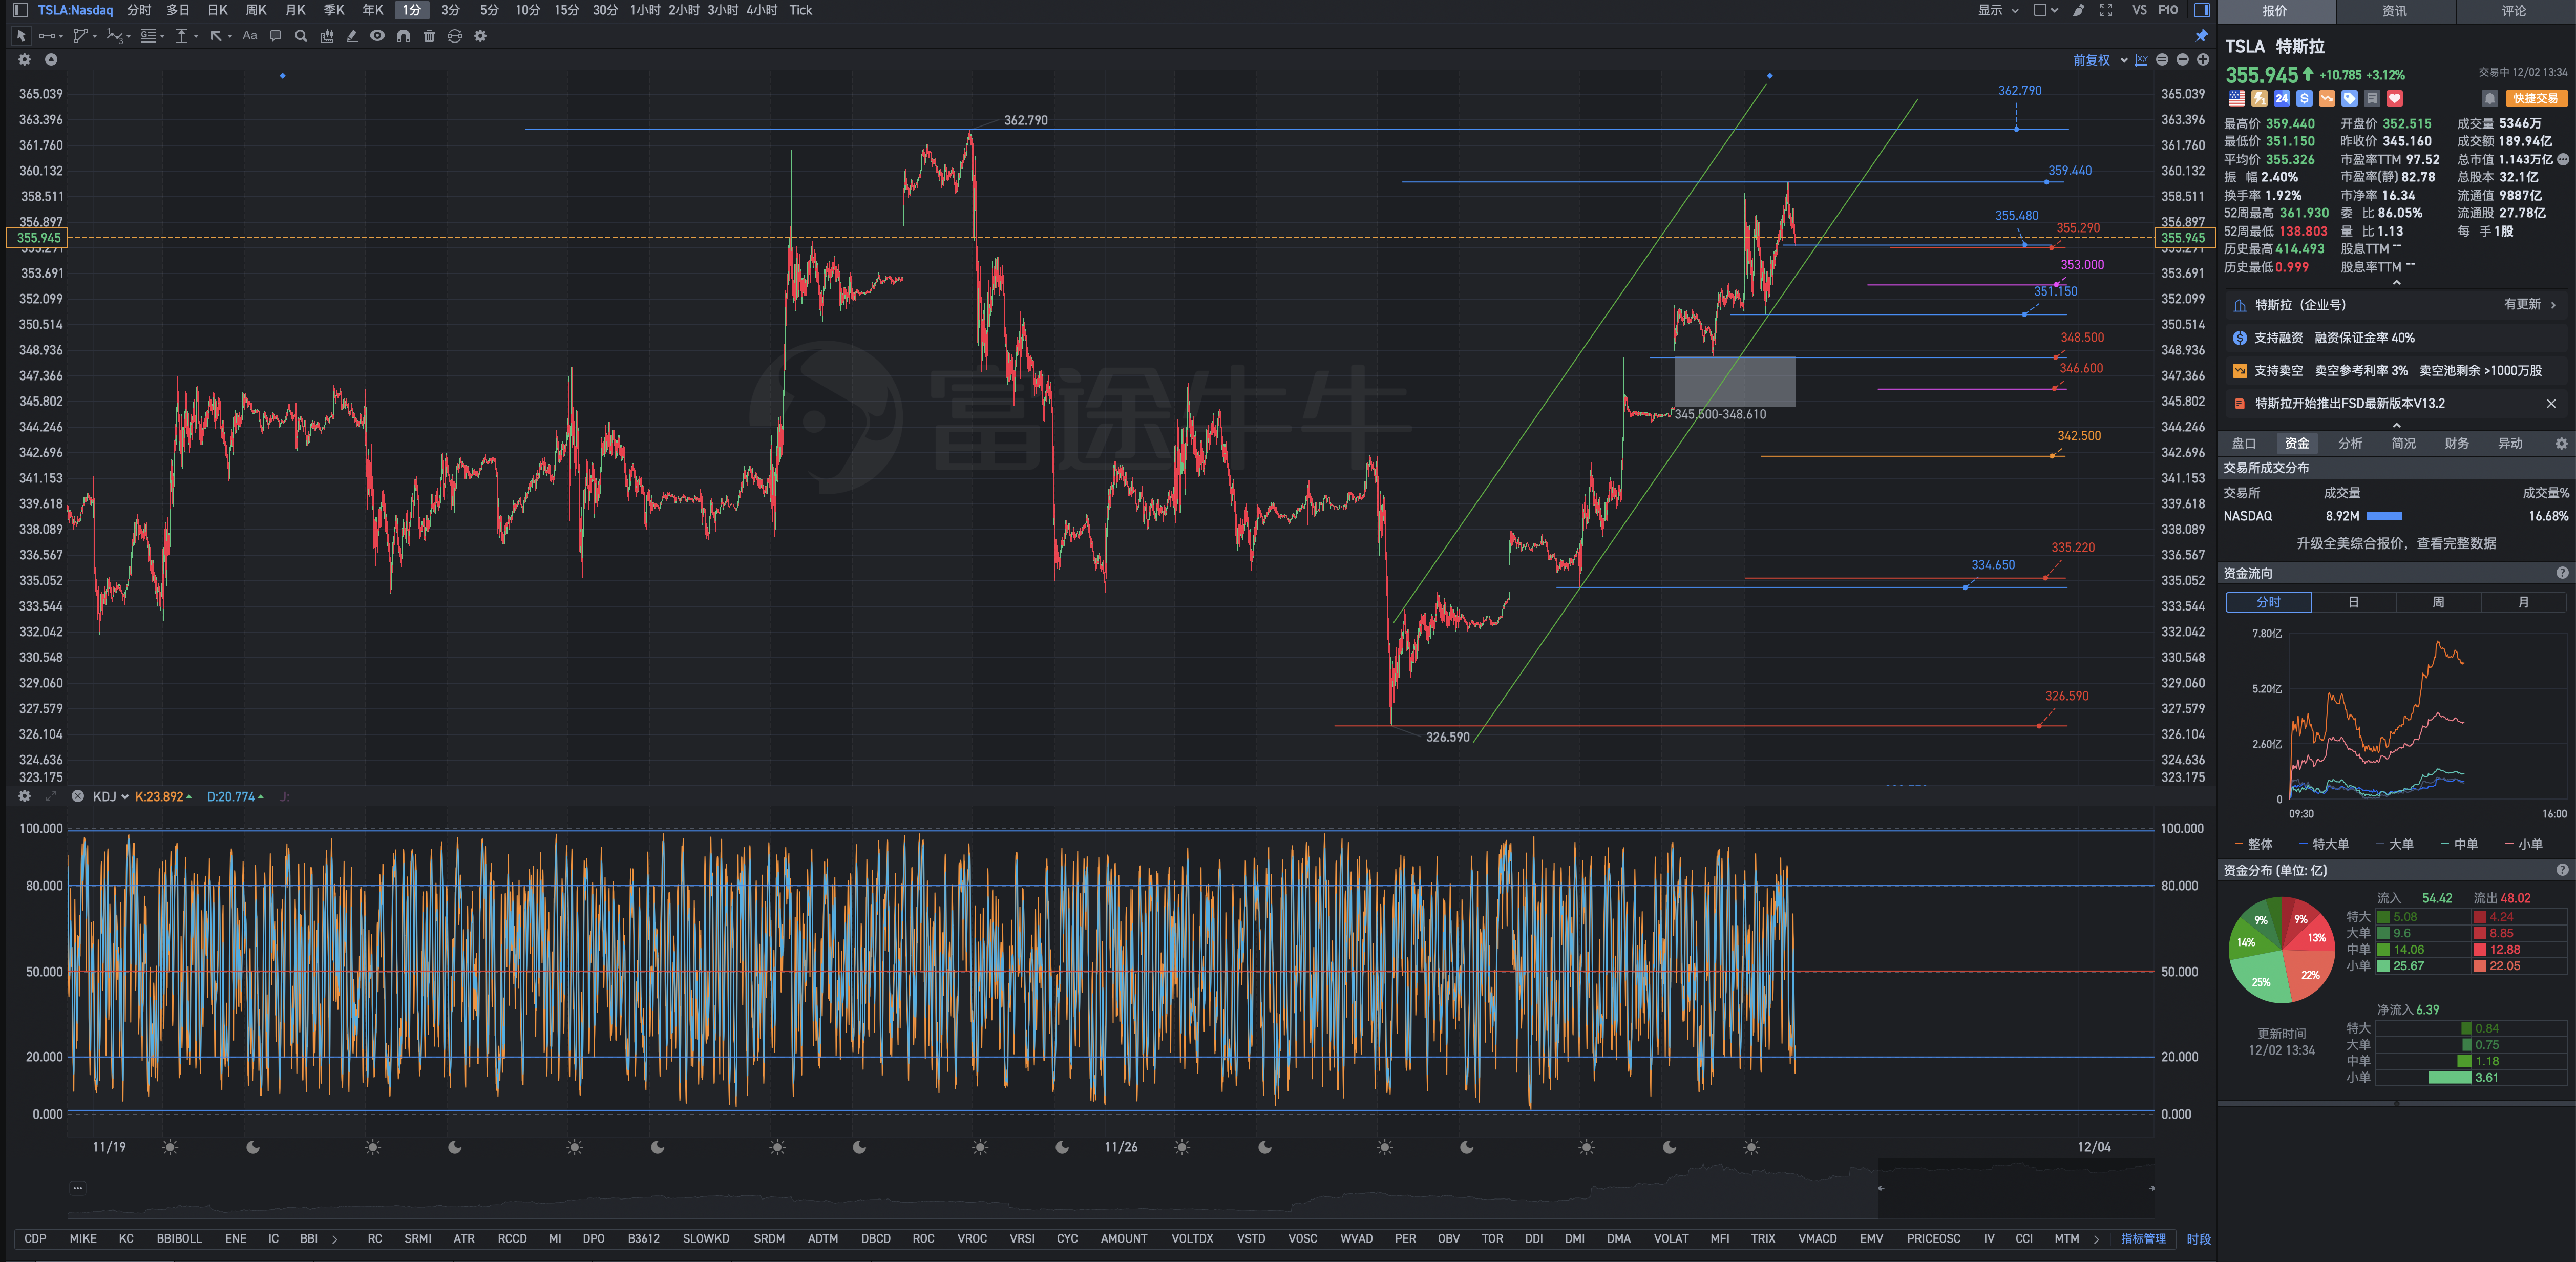
Task: Select the Tick timeframe
Action: point(801,10)
